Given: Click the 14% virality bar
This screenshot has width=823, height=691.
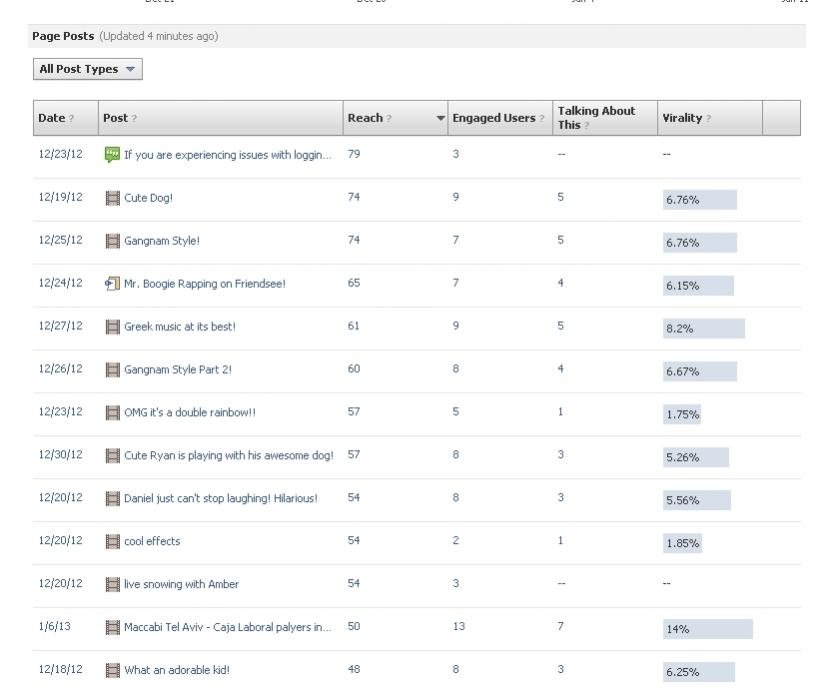Looking at the screenshot, I should tap(708, 629).
